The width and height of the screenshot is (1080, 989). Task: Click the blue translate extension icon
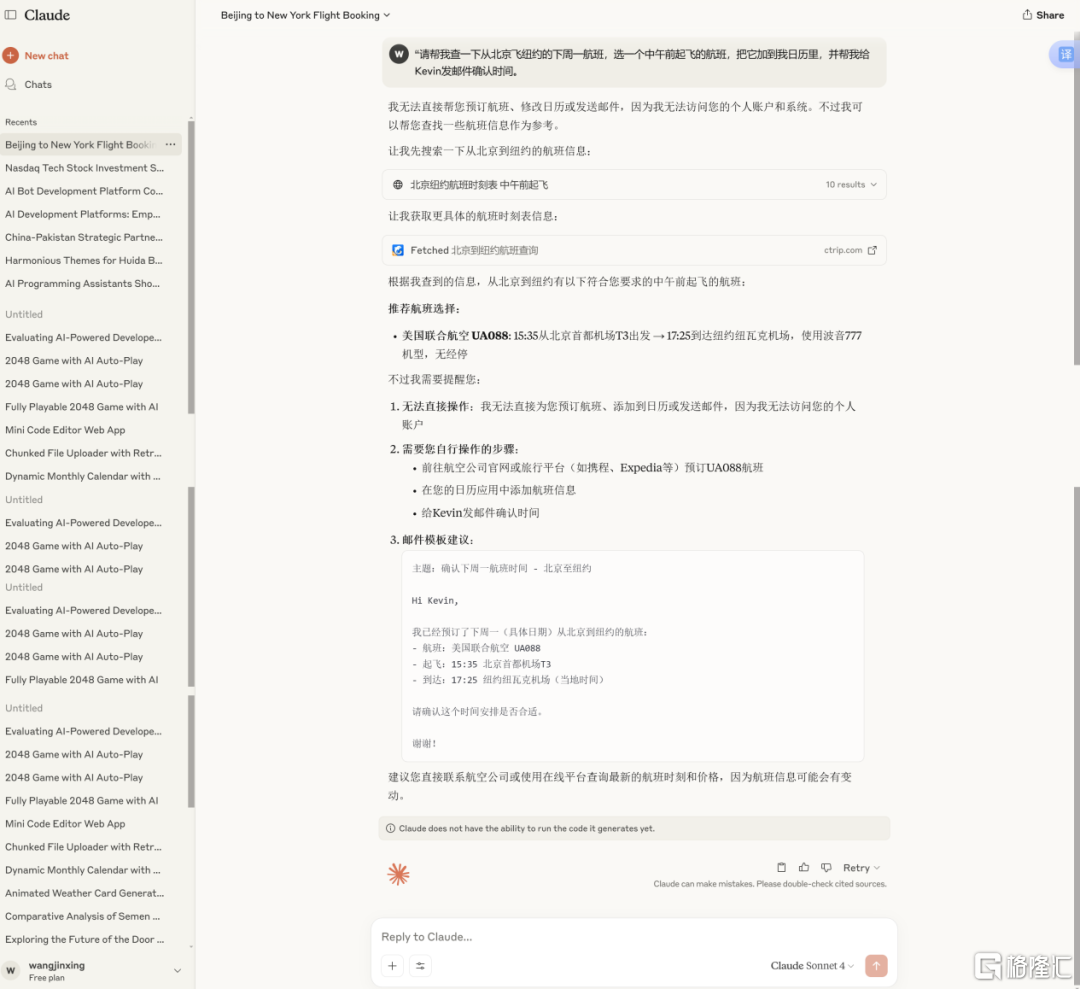click(1065, 54)
